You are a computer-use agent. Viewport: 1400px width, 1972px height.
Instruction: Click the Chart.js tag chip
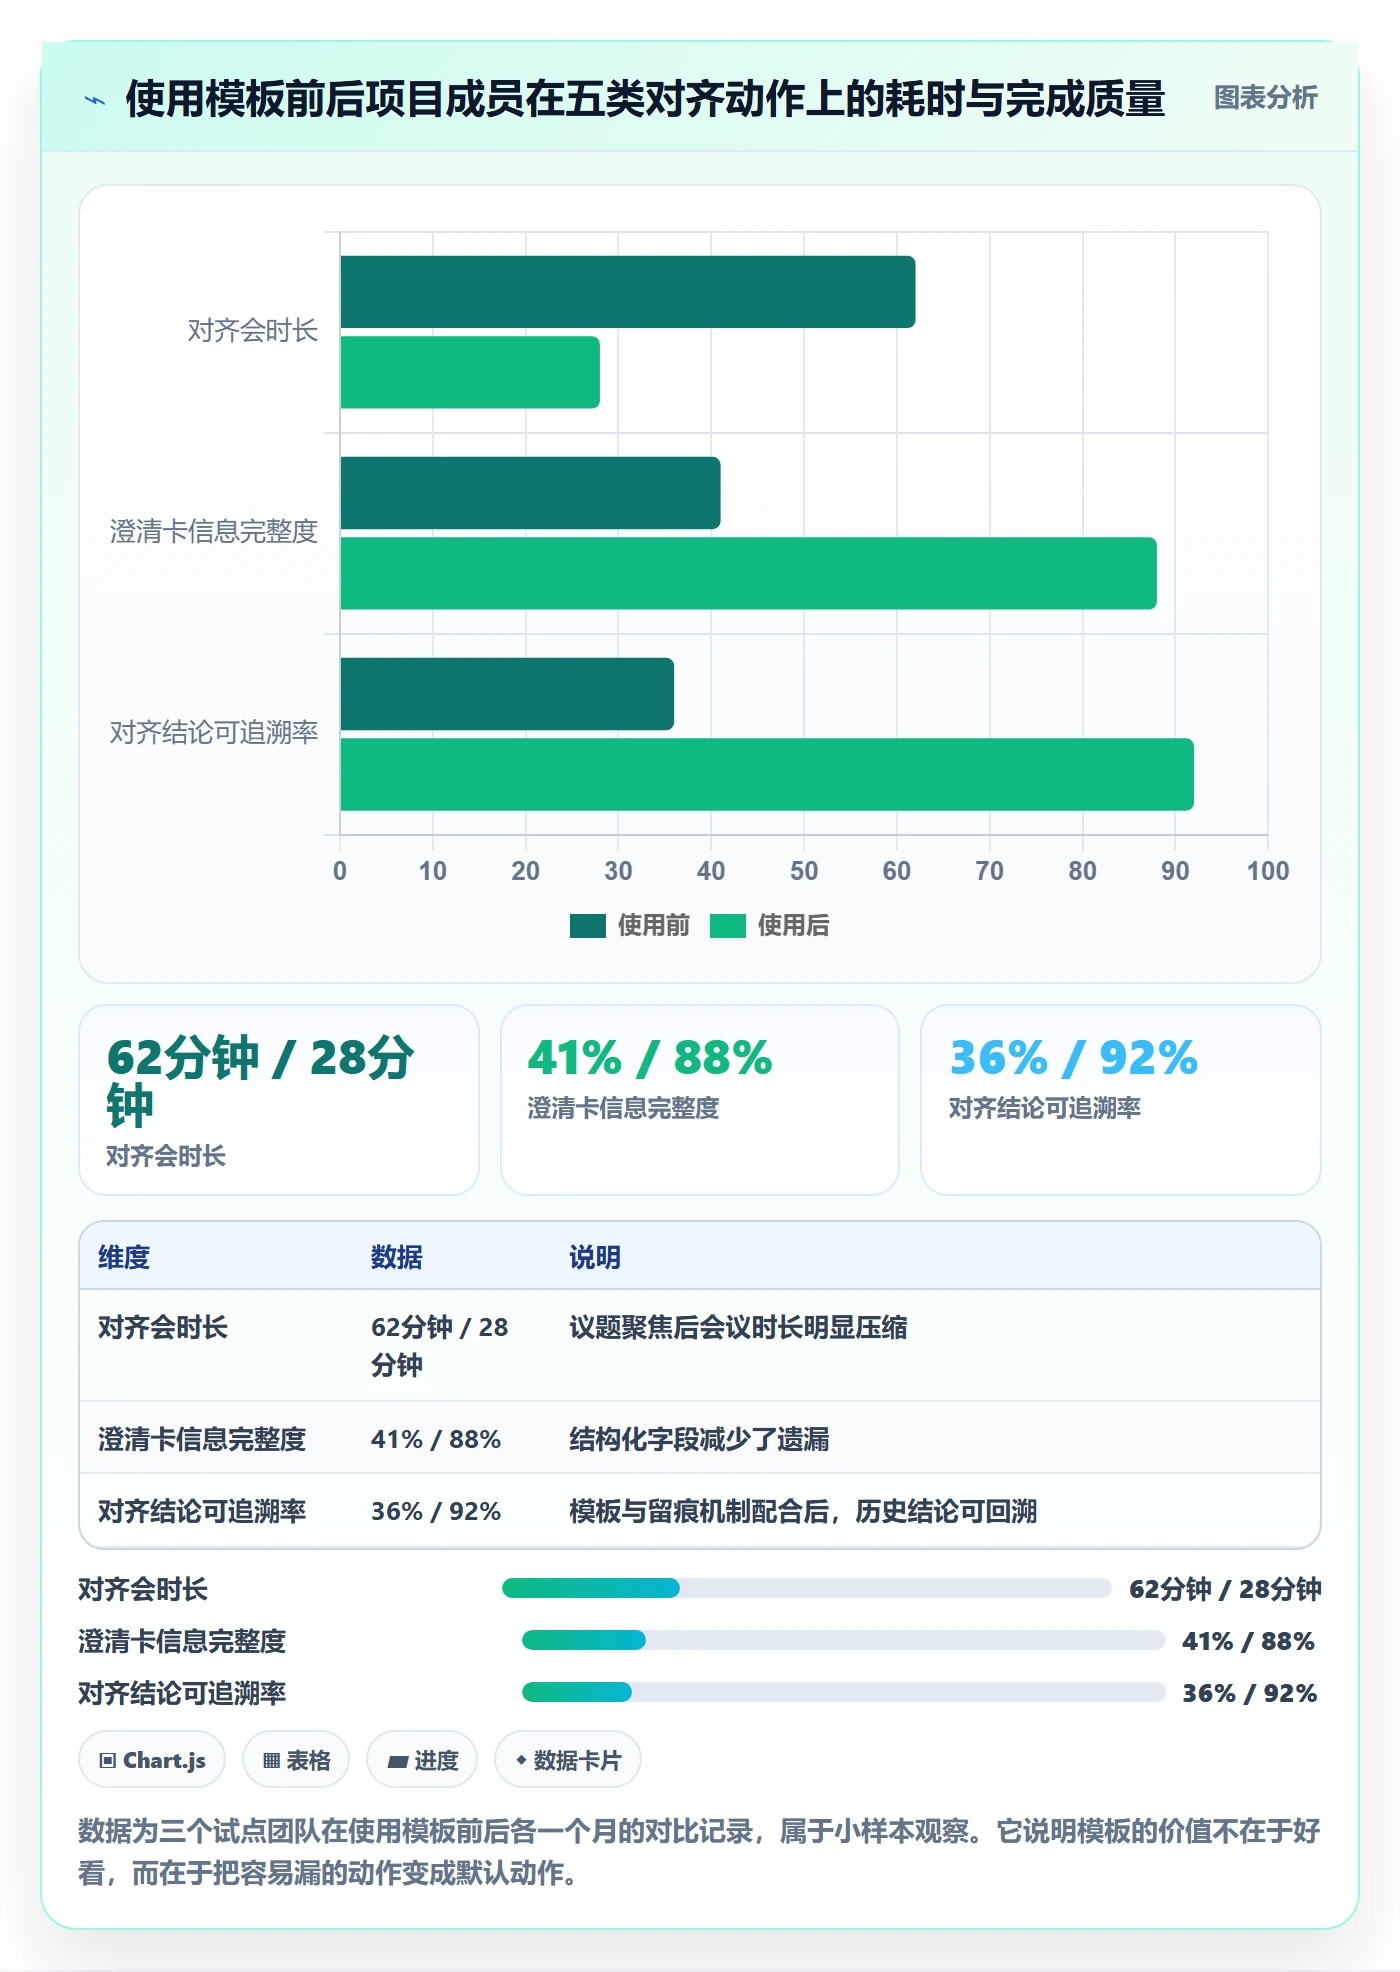click(152, 1760)
